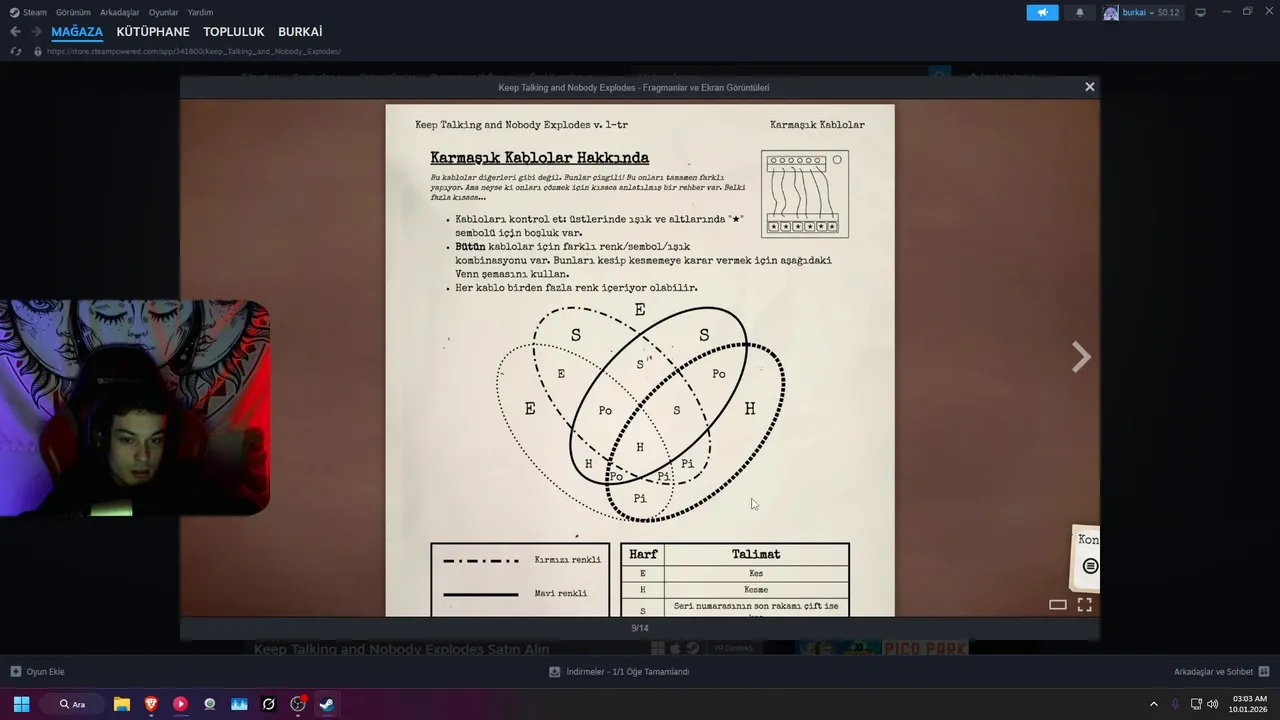Click the Steam taskbar icon
Image resolution: width=1280 pixels, height=720 pixels.
(326, 704)
